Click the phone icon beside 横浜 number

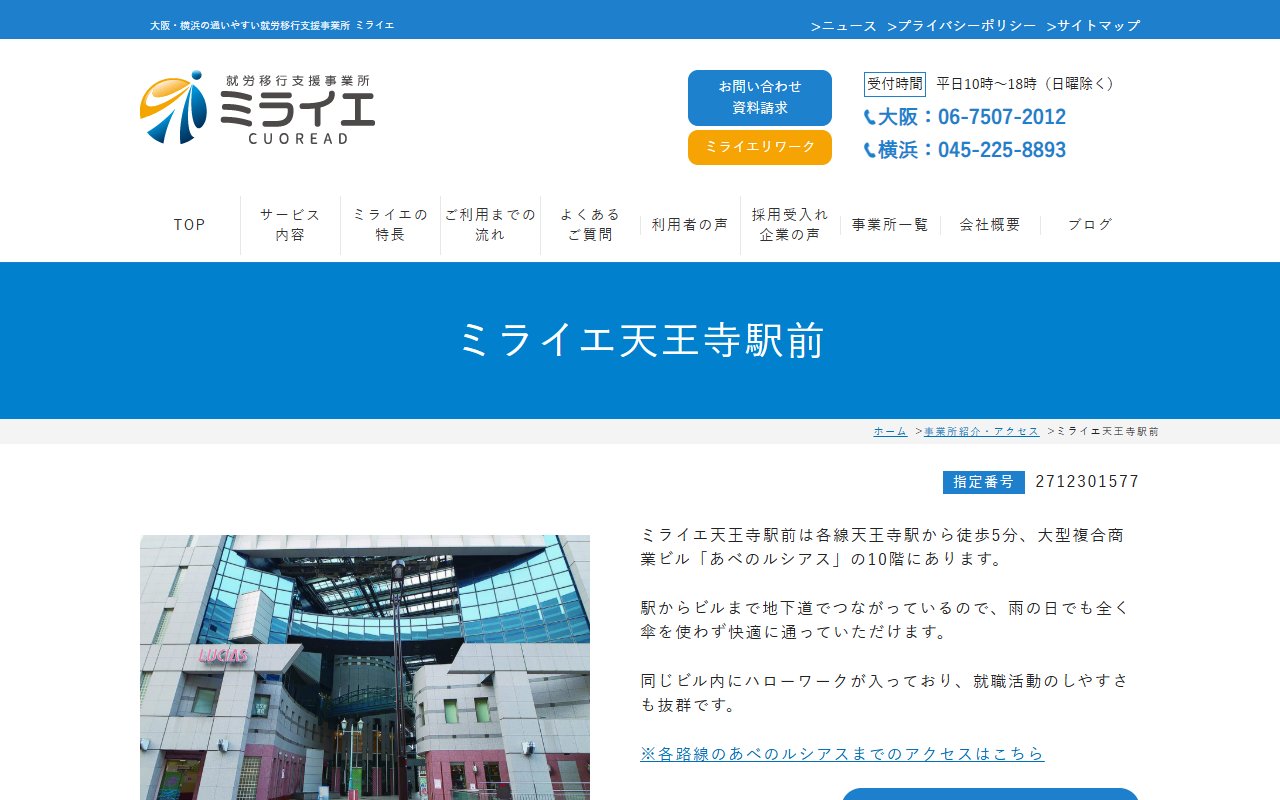point(870,151)
